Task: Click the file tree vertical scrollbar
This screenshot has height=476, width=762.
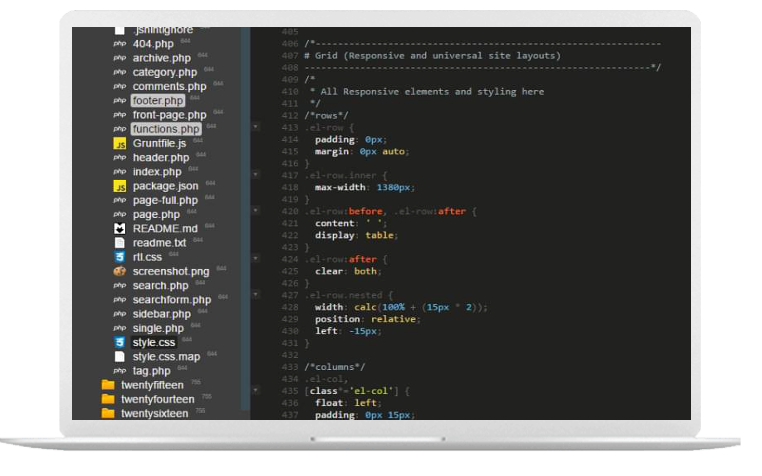Action: [245, 219]
